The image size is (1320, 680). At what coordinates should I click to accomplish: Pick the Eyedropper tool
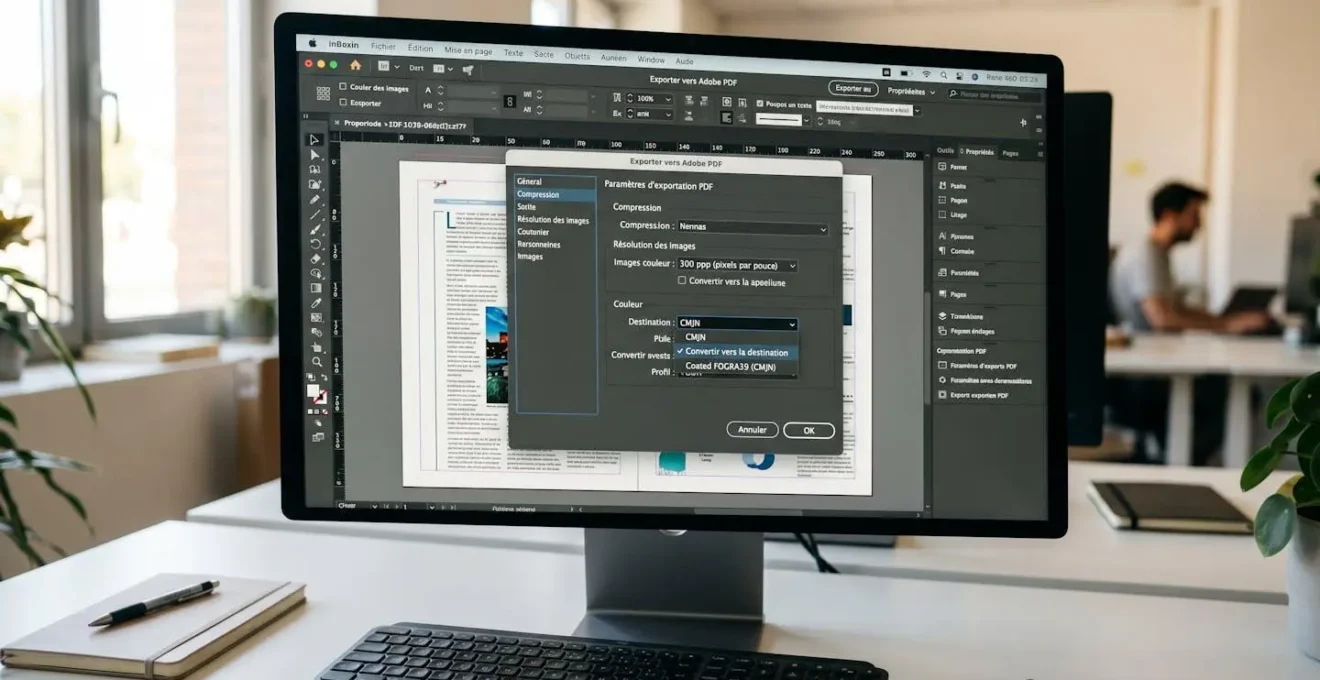pyautogui.click(x=315, y=300)
